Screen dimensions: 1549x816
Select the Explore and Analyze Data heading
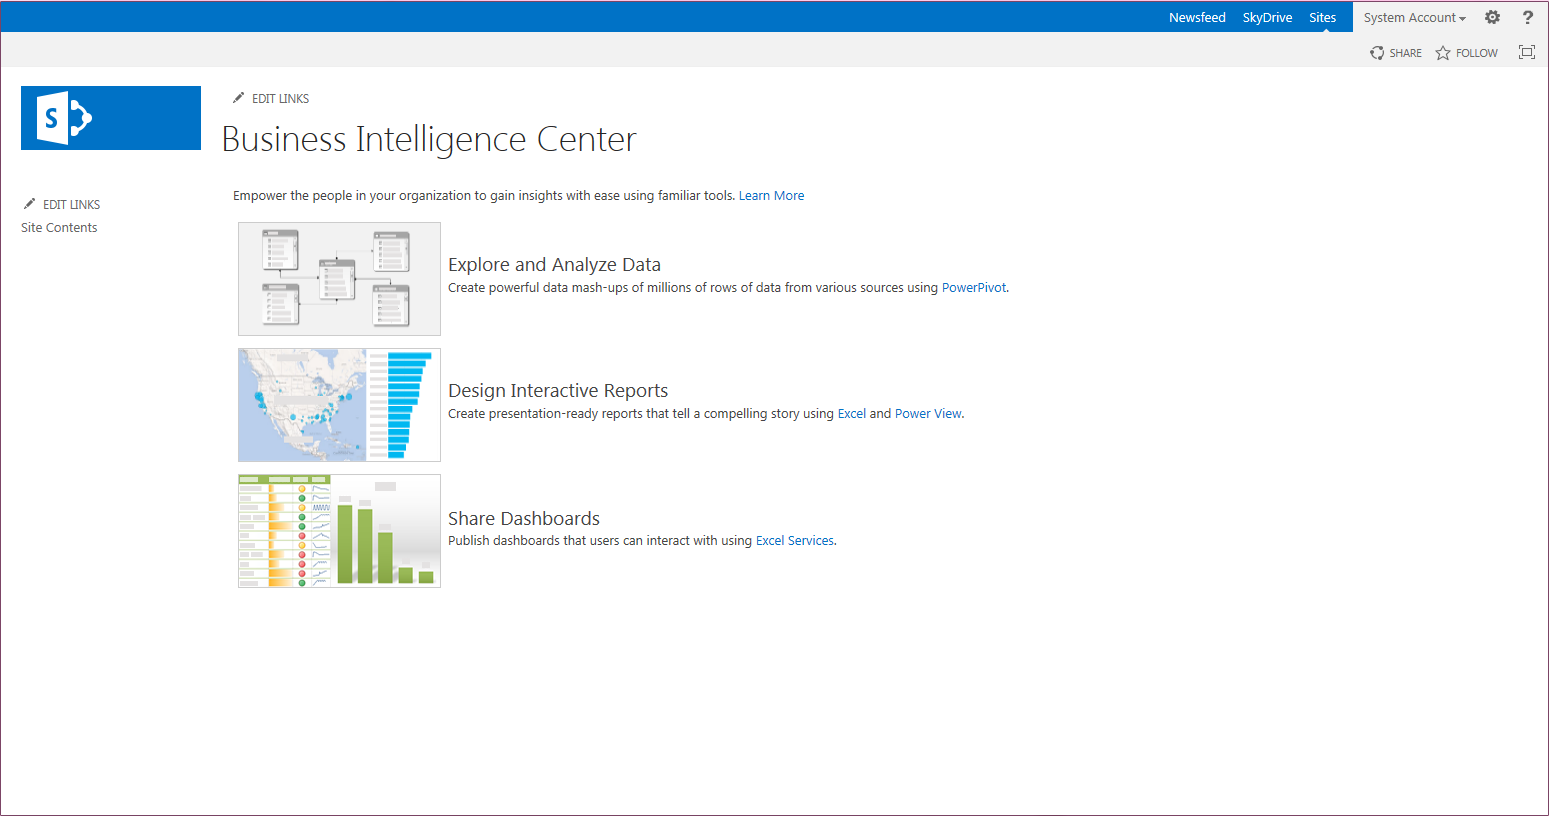tap(554, 264)
